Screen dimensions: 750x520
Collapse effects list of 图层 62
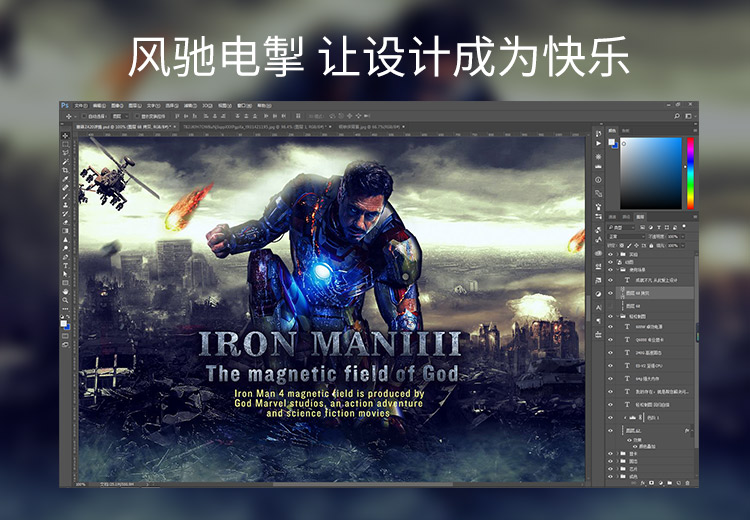(692, 431)
